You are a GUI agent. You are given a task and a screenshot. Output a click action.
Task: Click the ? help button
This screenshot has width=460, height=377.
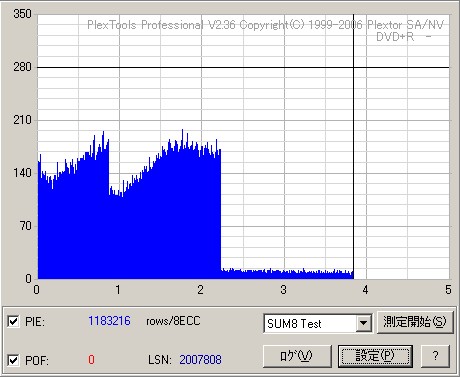click(436, 356)
